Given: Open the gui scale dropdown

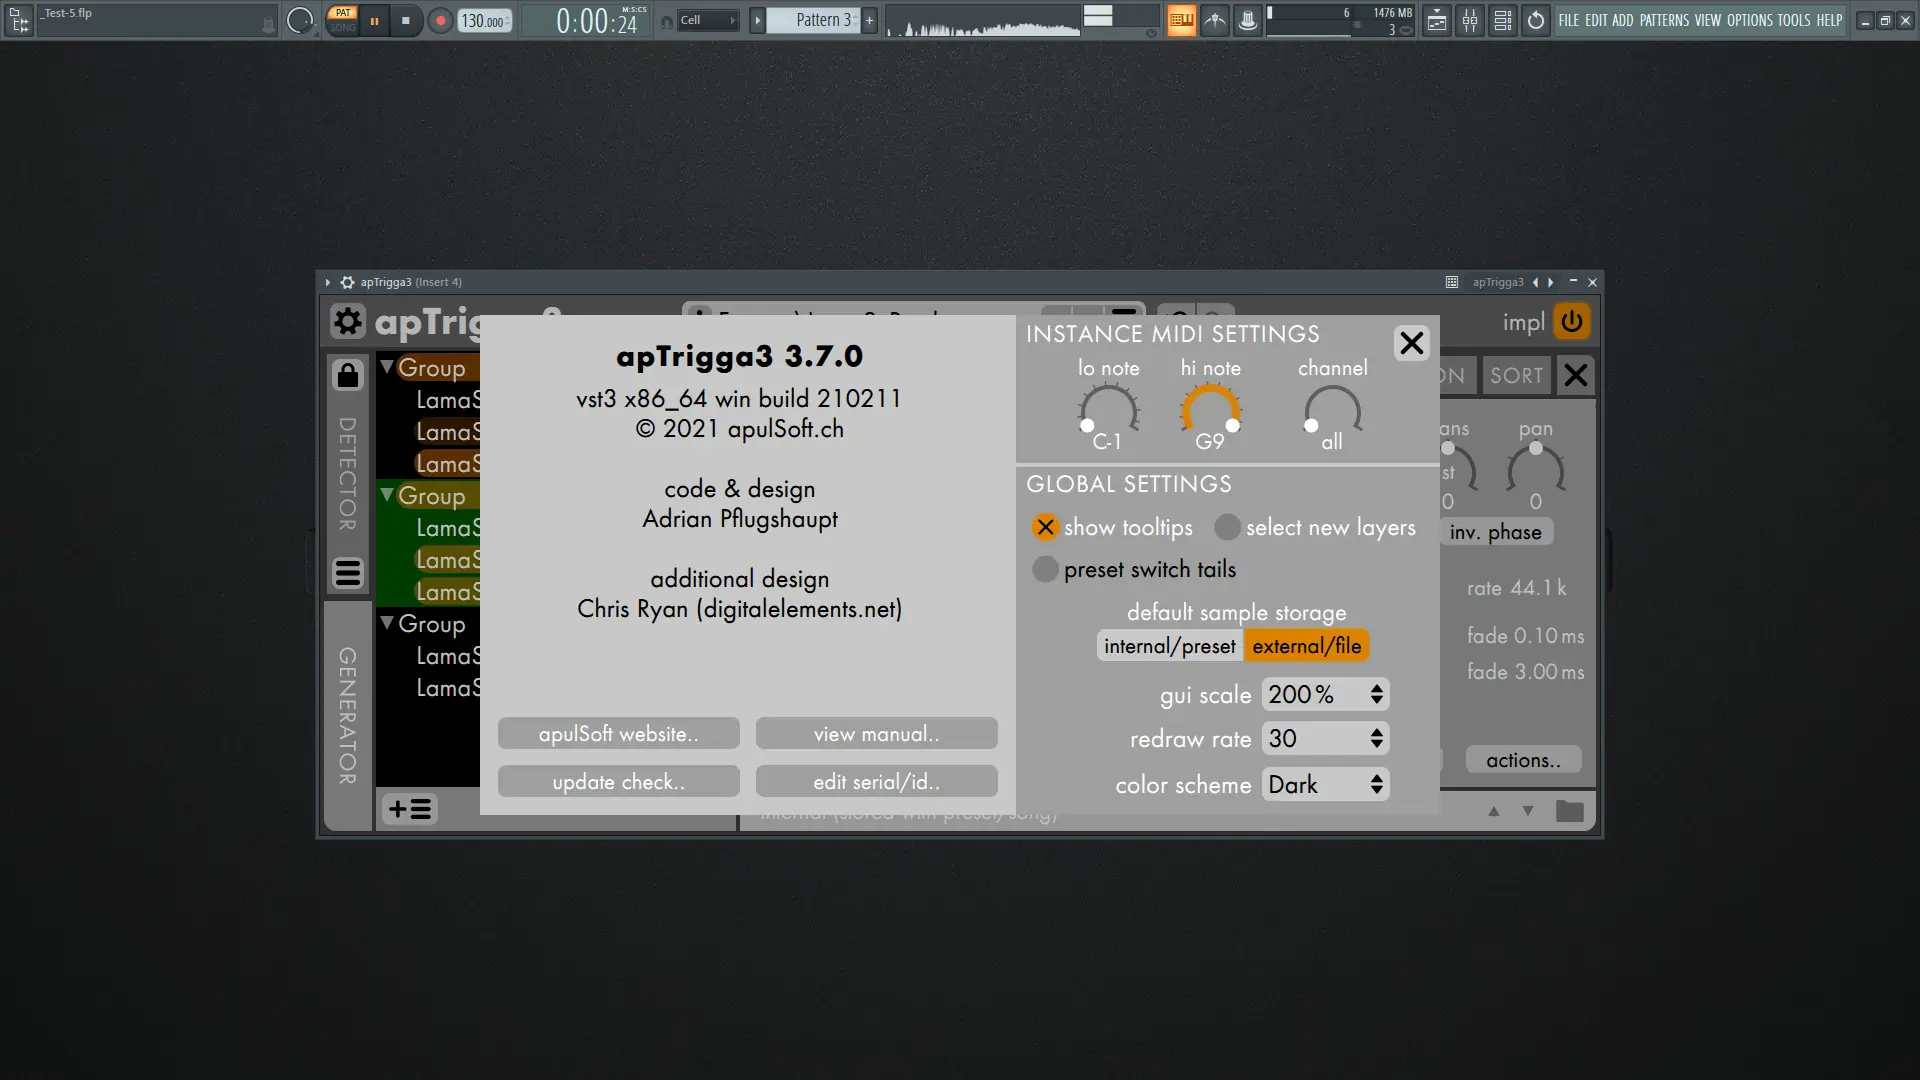Looking at the screenshot, I should pyautogui.click(x=1325, y=694).
